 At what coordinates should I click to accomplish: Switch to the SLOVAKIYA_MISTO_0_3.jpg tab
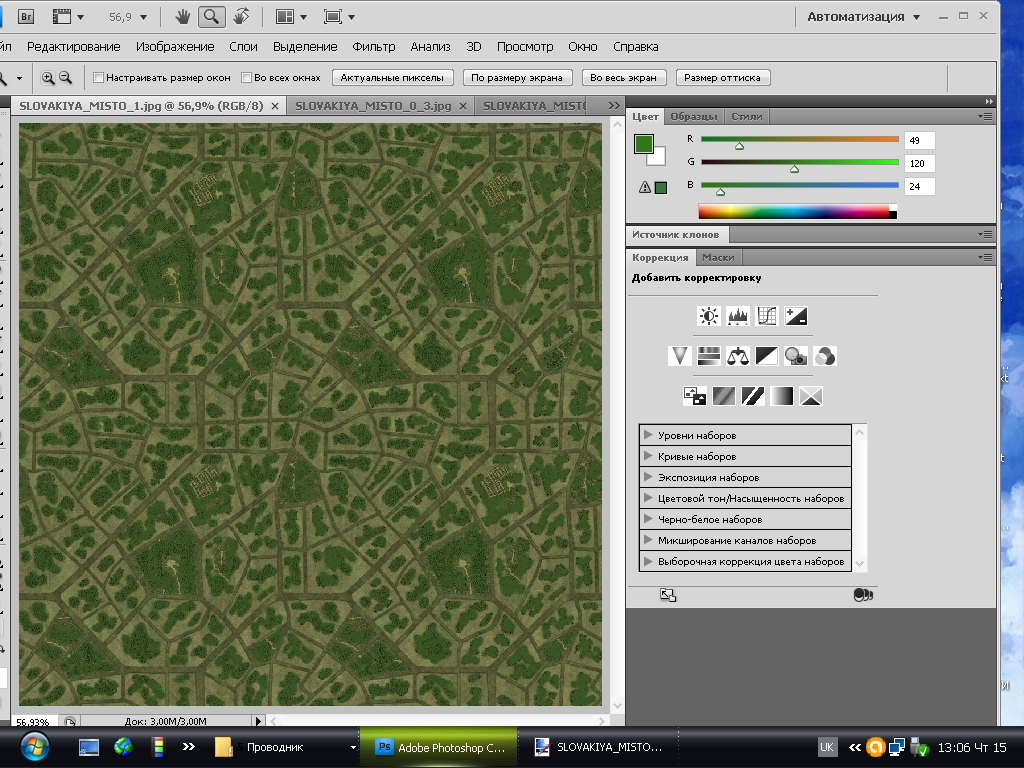(x=373, y=105)
